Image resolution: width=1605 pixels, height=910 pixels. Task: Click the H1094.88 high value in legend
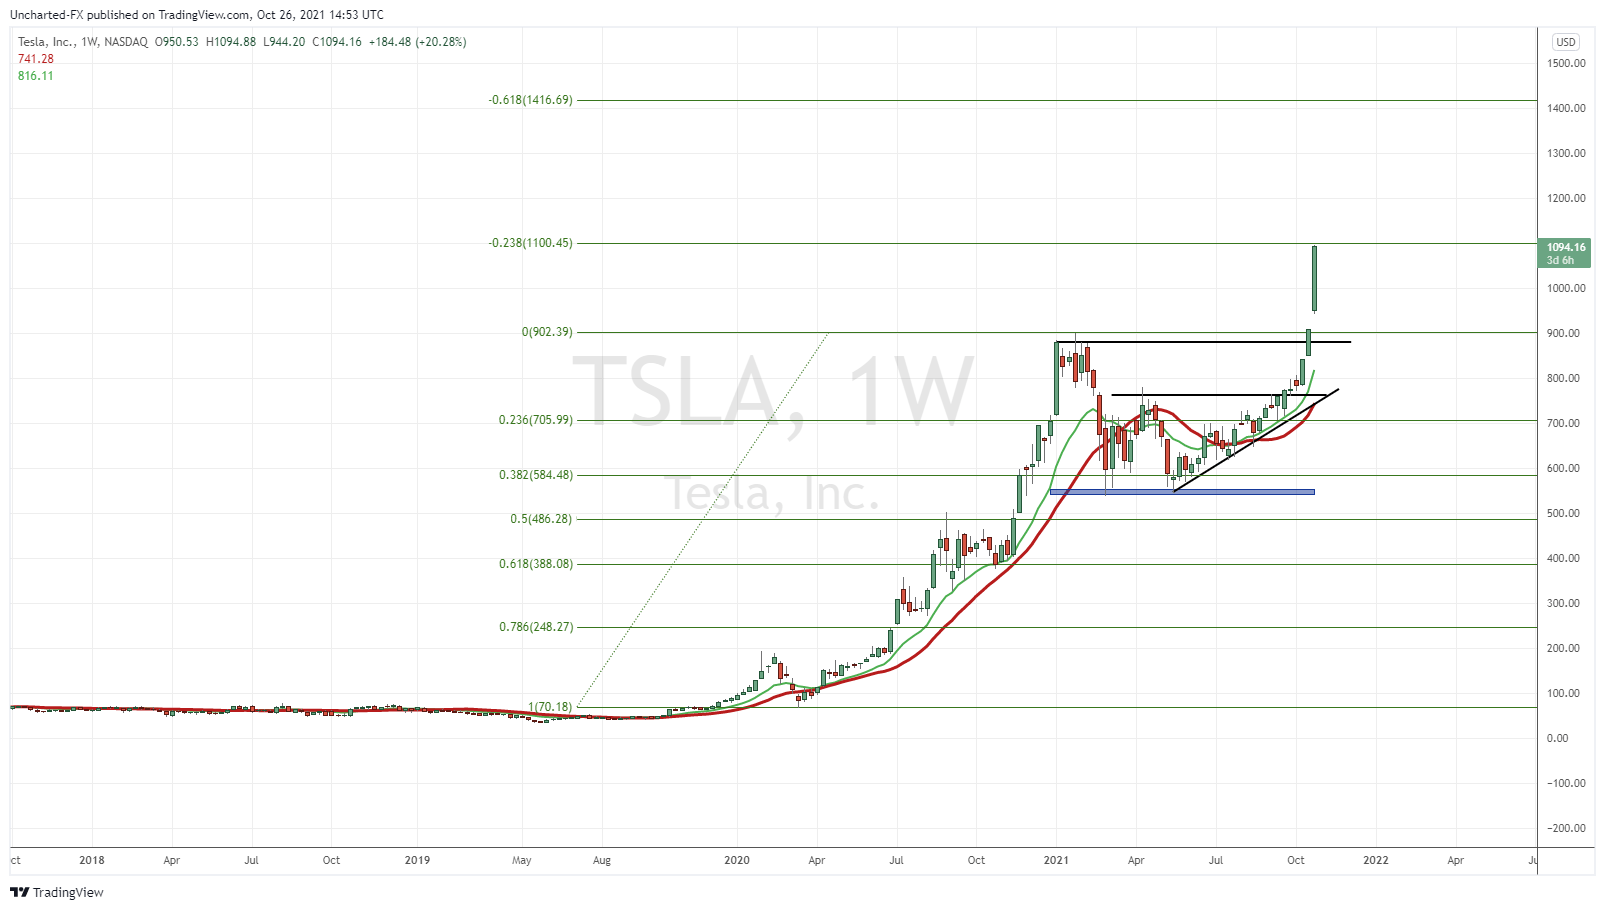(231, 42)
